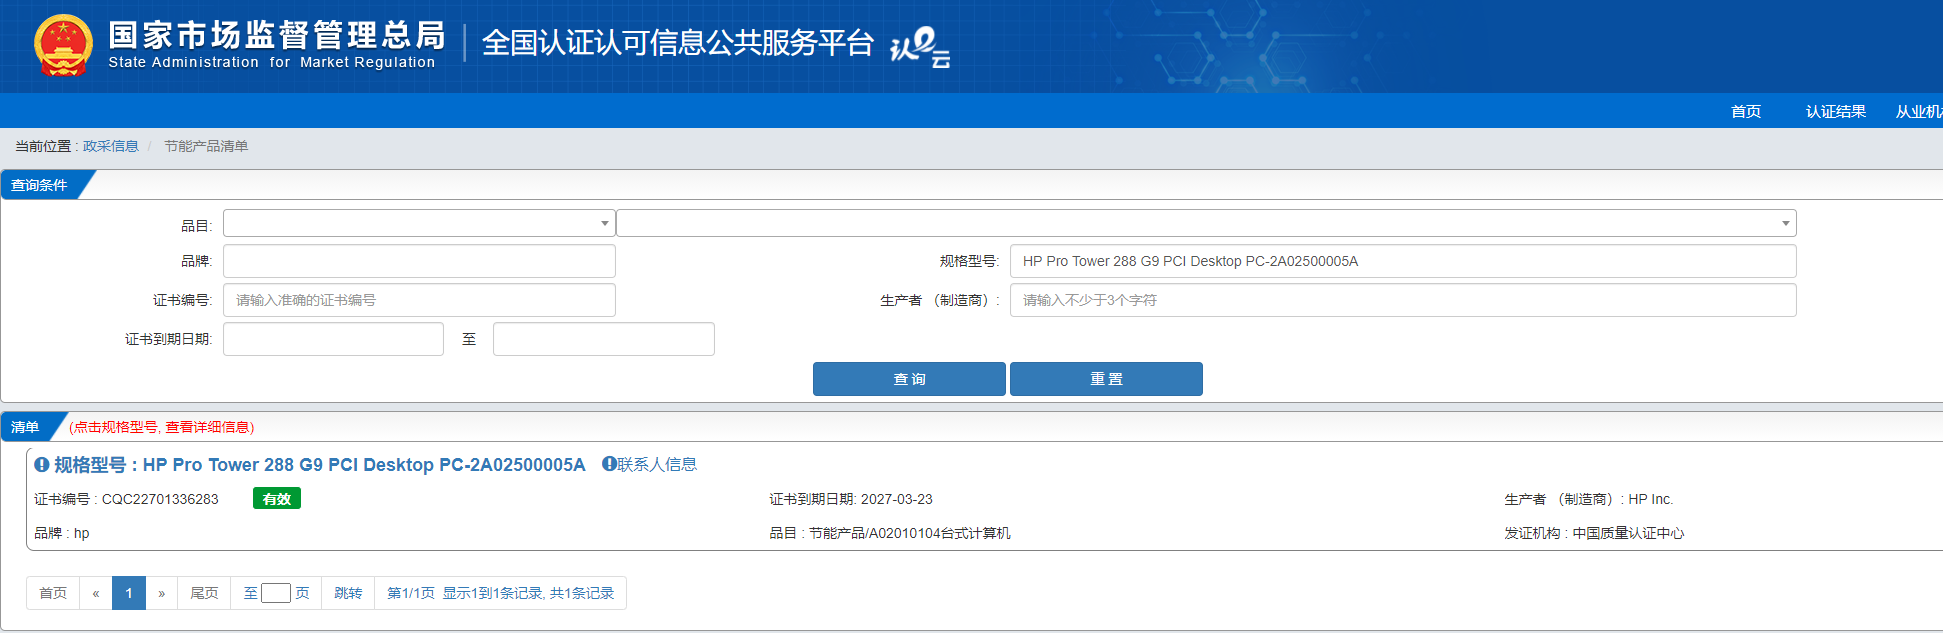This screenshot has height=633, width=1943.
Task: Open the first 品目 category dropdown
Action: click(419, 223)
